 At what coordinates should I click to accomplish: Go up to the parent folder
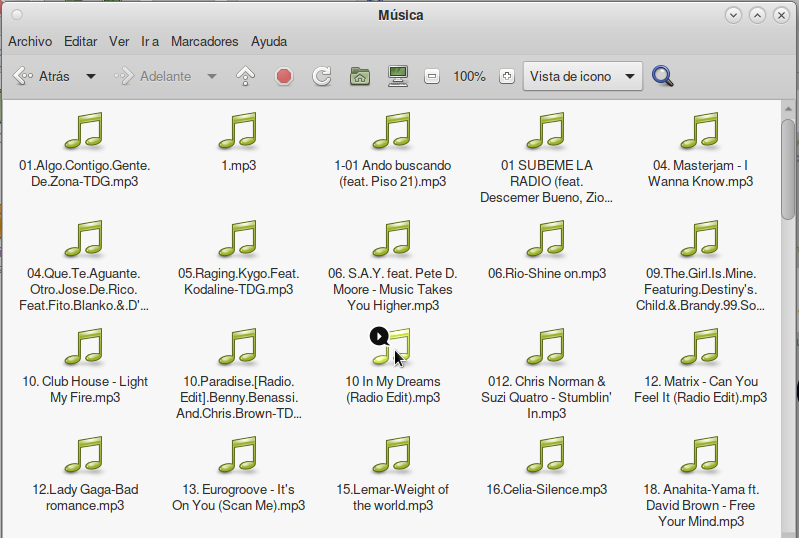pos(246,76)
